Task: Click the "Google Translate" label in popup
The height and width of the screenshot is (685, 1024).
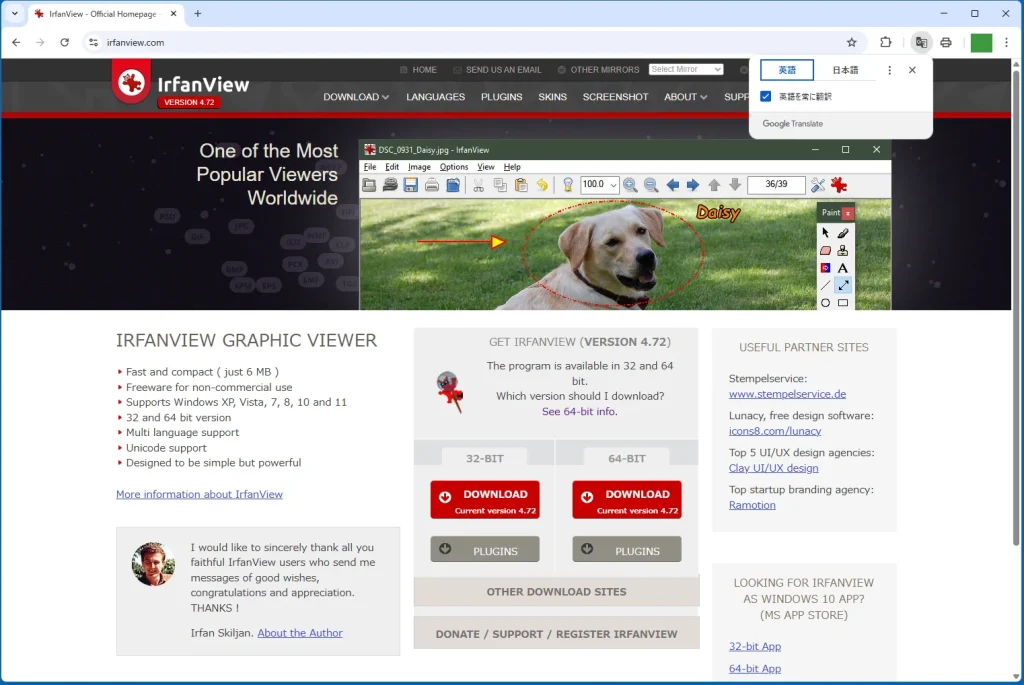Action: coord(793,123)
